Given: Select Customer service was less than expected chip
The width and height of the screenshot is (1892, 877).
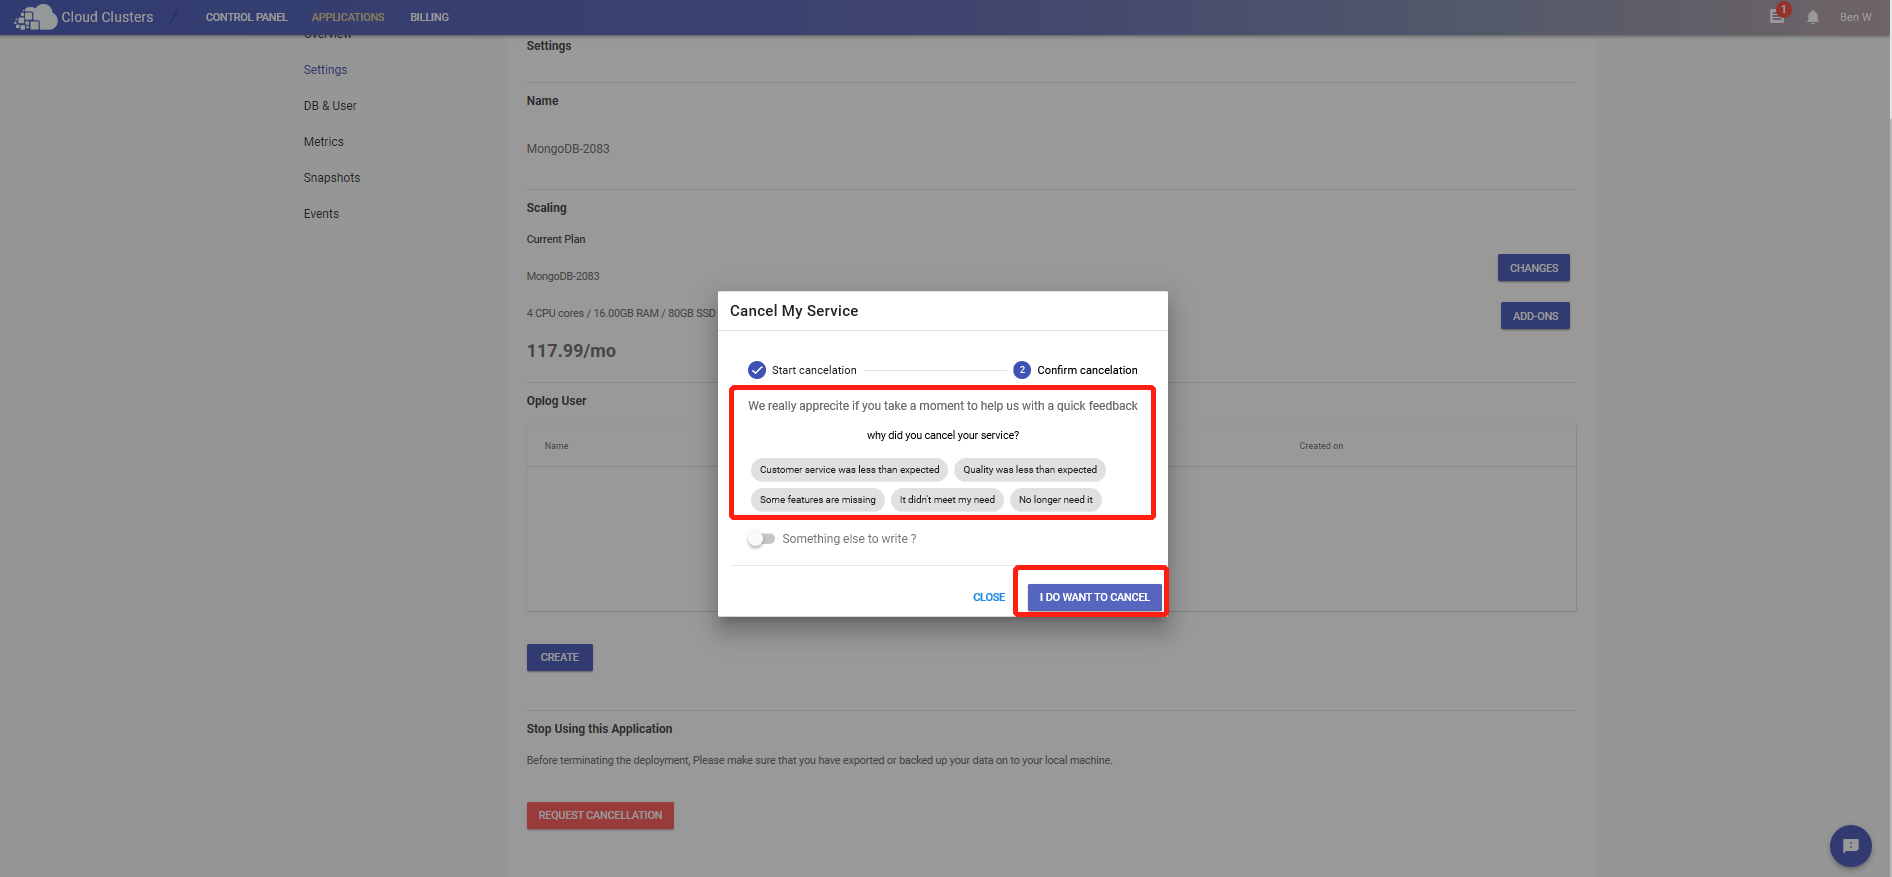Looking at the screenshot, I should [x=849, y=470].
